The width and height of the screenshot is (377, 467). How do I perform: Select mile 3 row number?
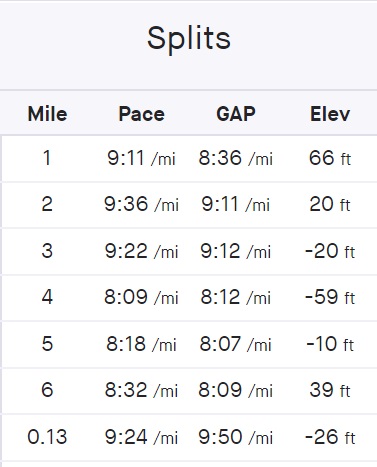47,251
